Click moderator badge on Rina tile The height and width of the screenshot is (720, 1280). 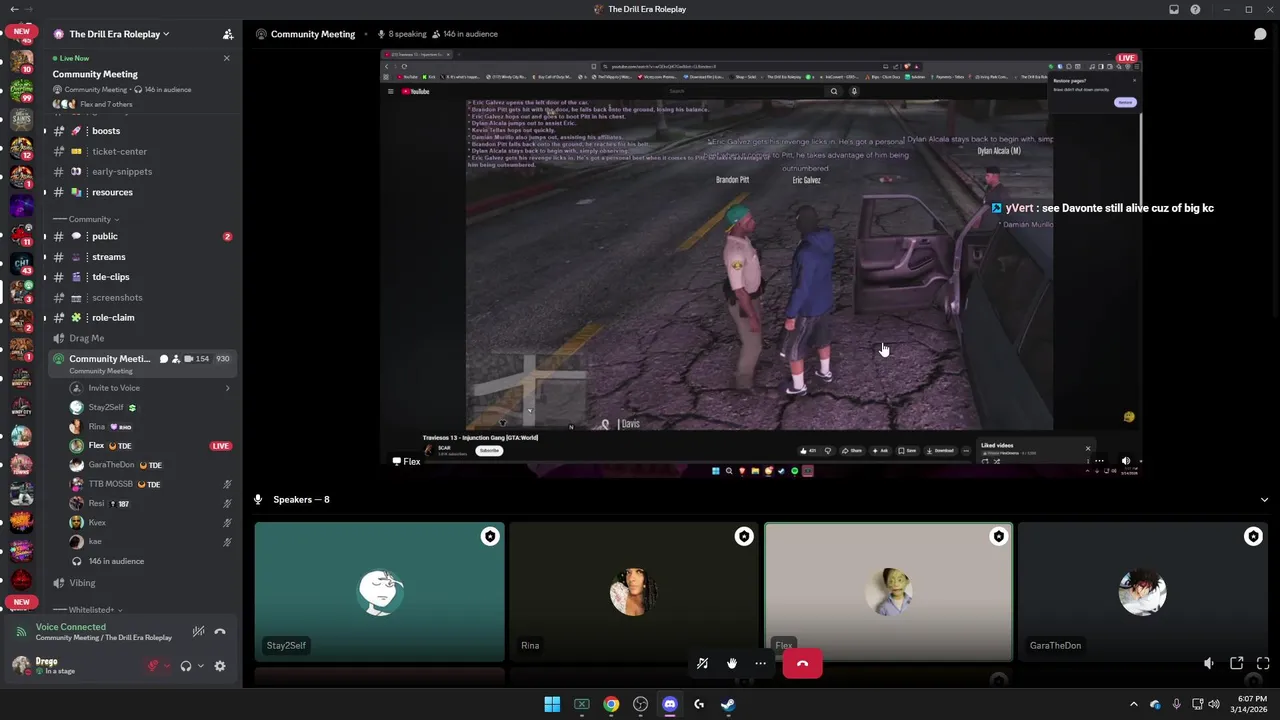[x=744, y=537]
